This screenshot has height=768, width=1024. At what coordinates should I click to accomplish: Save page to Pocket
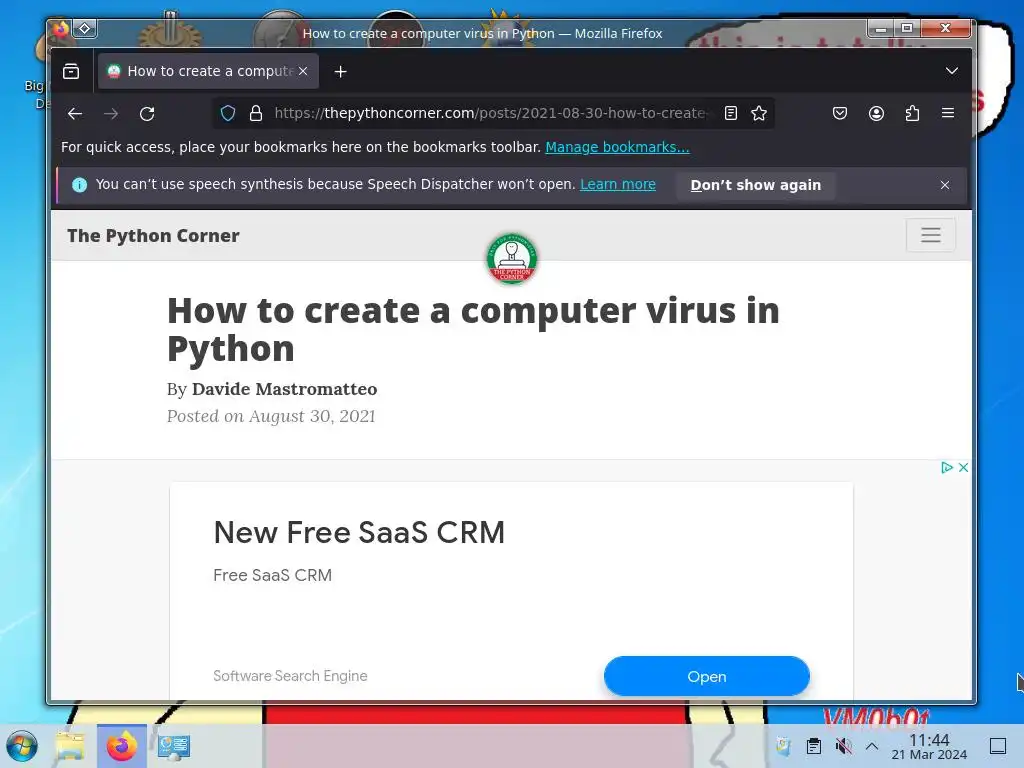point(840,114)
